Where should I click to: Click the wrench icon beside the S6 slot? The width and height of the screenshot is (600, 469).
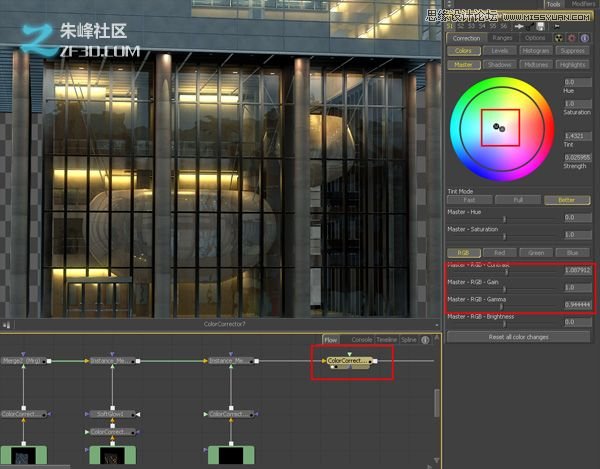click(x=530, y=26)
